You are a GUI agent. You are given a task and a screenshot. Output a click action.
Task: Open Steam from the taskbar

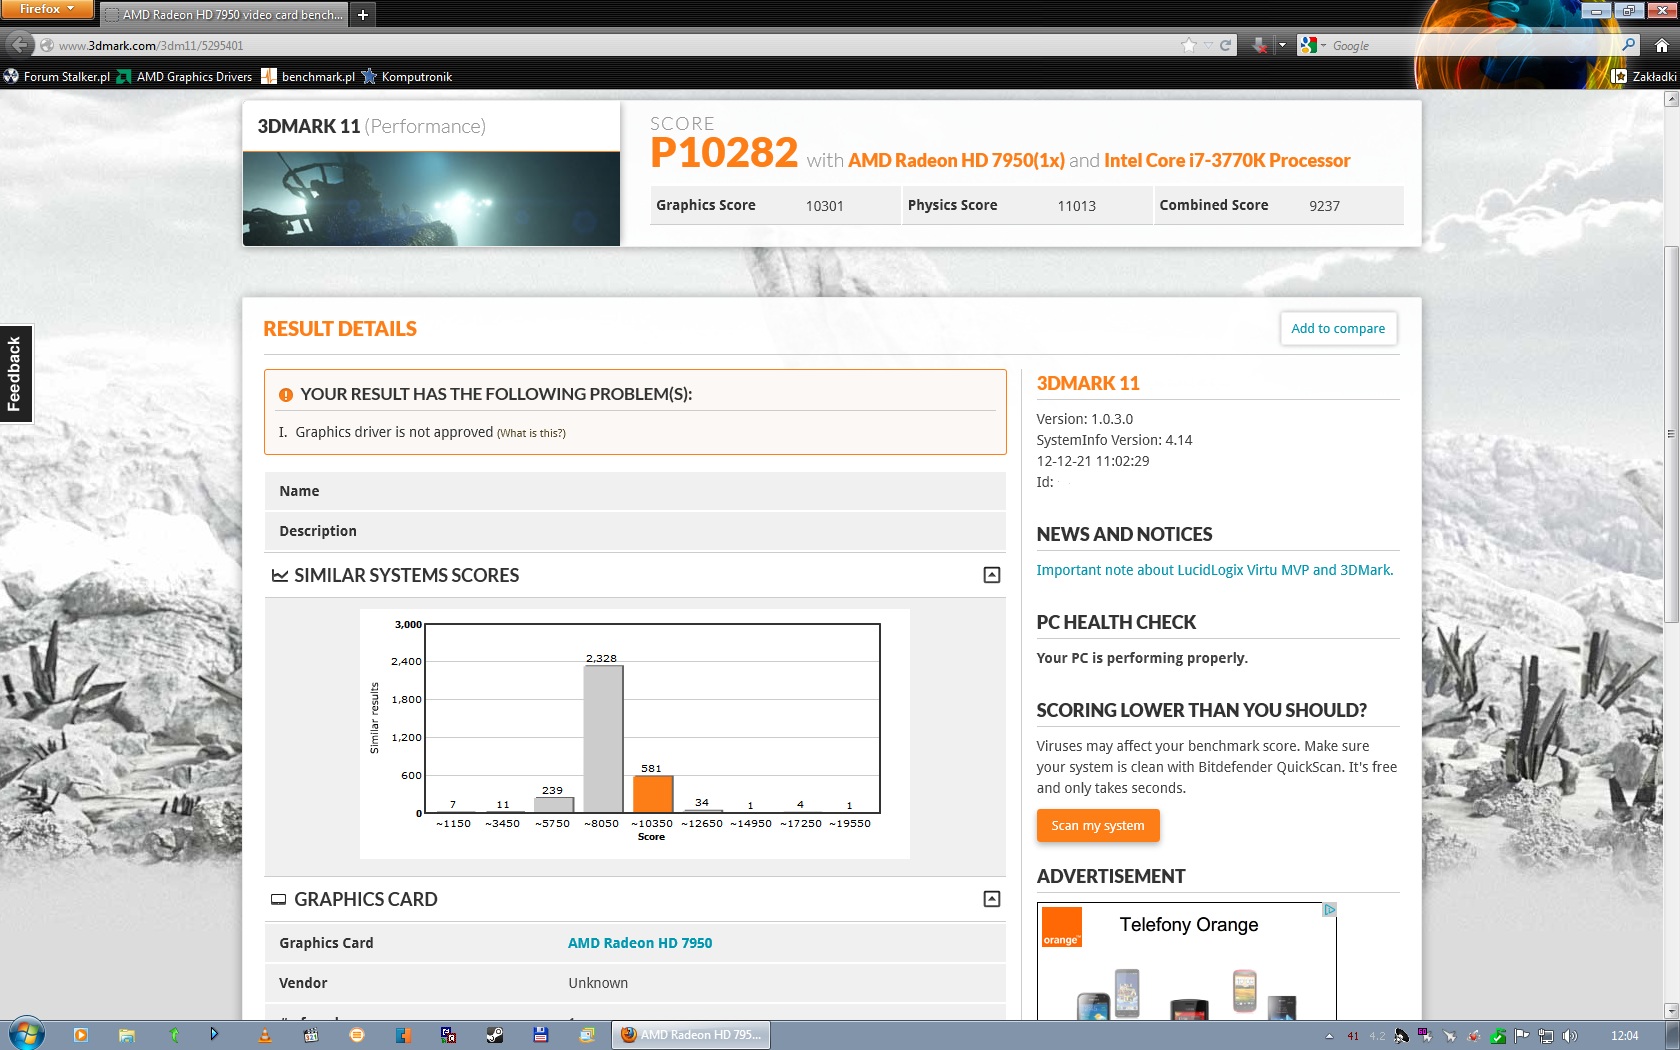click(495, 1035)
